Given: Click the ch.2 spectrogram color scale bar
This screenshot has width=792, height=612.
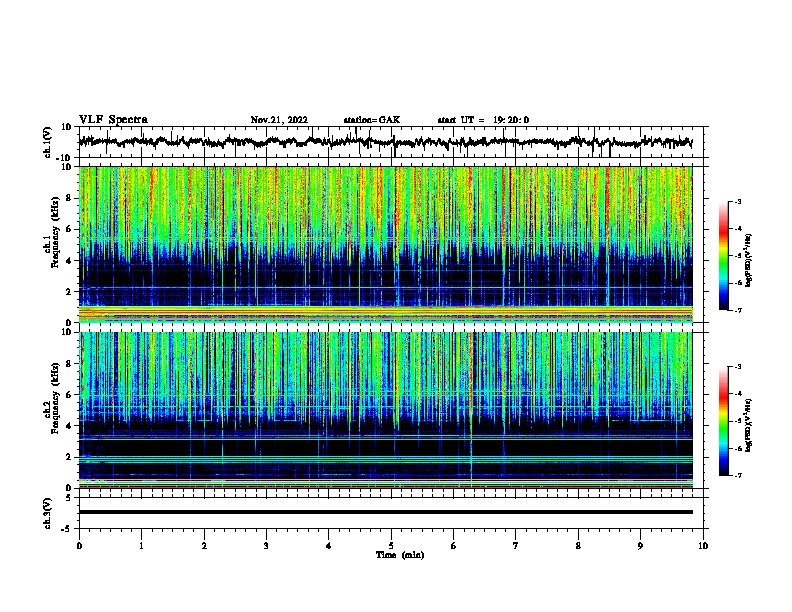Looking at the screenshot, I should coord(723,421).
